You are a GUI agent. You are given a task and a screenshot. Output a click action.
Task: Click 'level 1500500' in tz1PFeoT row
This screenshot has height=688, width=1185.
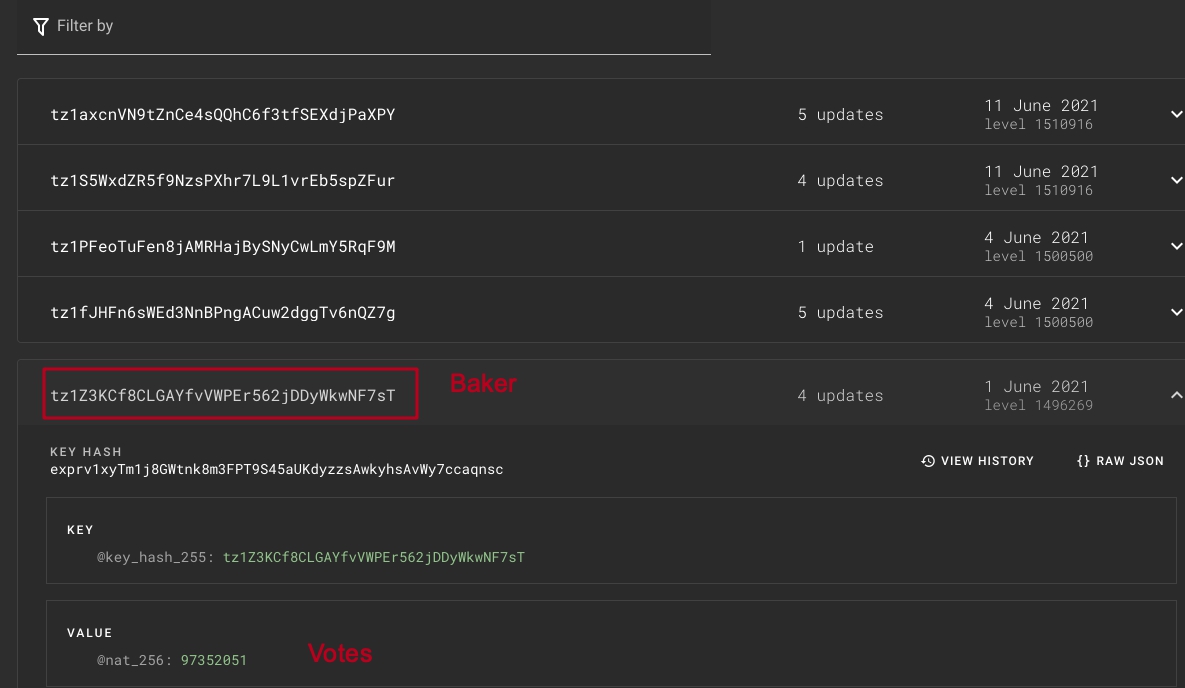(1038, 256)
